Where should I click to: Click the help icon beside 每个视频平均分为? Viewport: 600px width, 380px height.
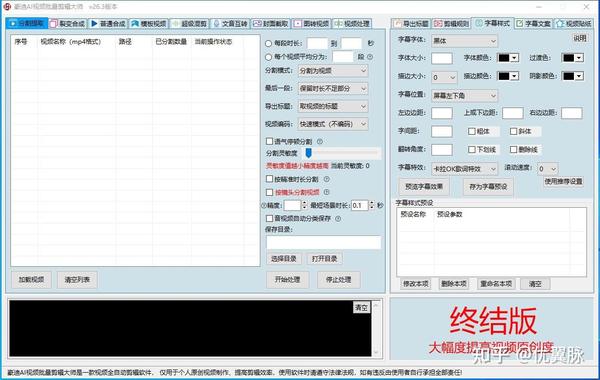pos(370,57)
